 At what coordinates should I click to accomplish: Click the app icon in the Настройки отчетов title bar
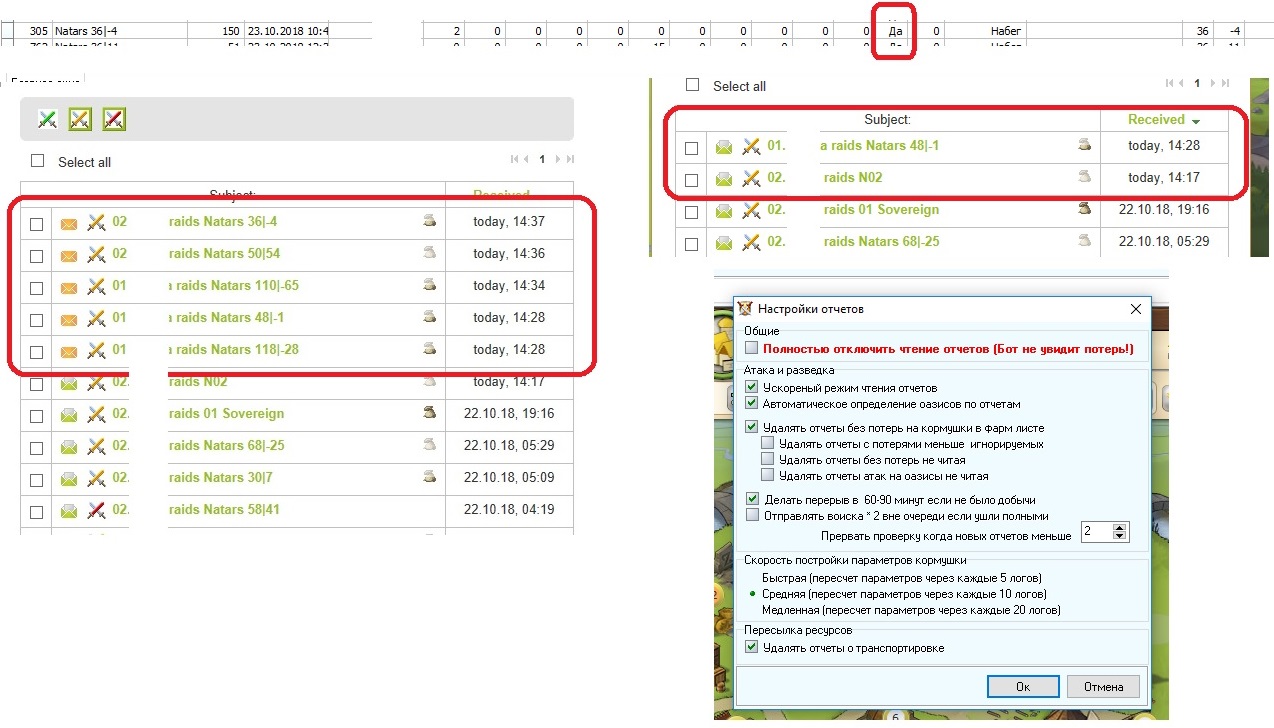coord(744,309)
